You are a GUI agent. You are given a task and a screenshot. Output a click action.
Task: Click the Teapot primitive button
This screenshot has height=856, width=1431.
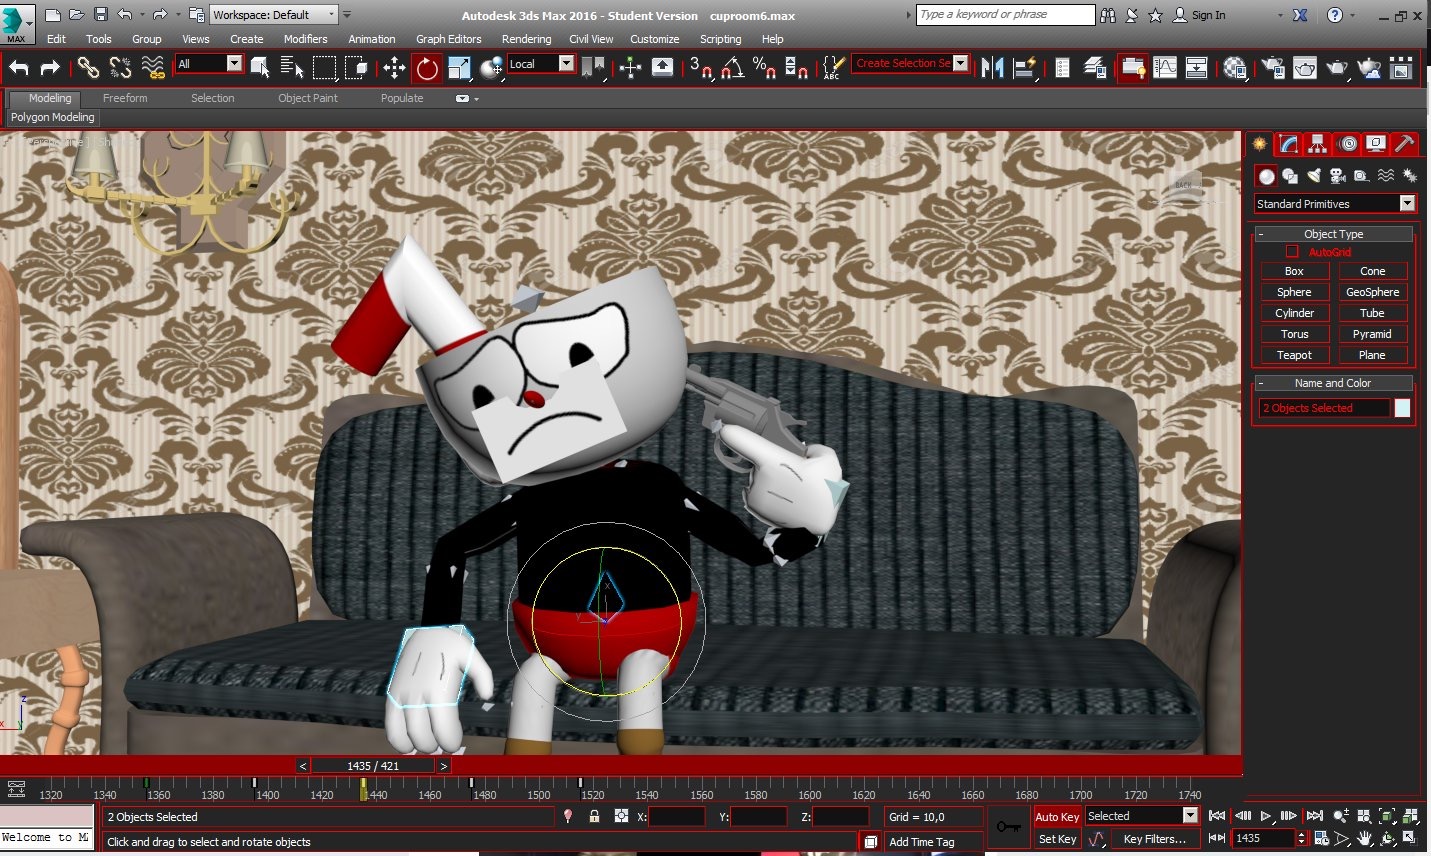click(1294, 355)
